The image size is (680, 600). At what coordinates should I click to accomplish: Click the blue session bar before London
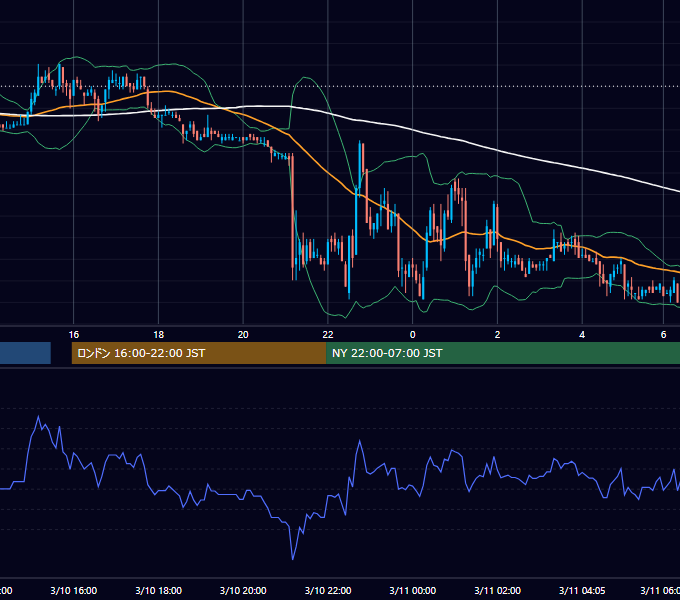point(25,353)
